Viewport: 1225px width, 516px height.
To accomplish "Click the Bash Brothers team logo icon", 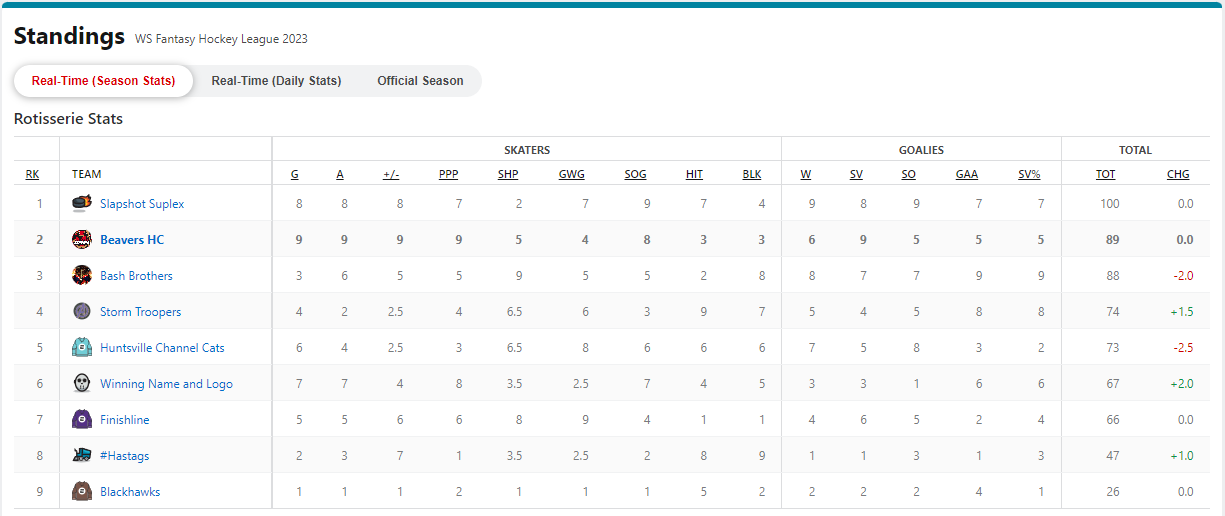I will coord(82,276).
